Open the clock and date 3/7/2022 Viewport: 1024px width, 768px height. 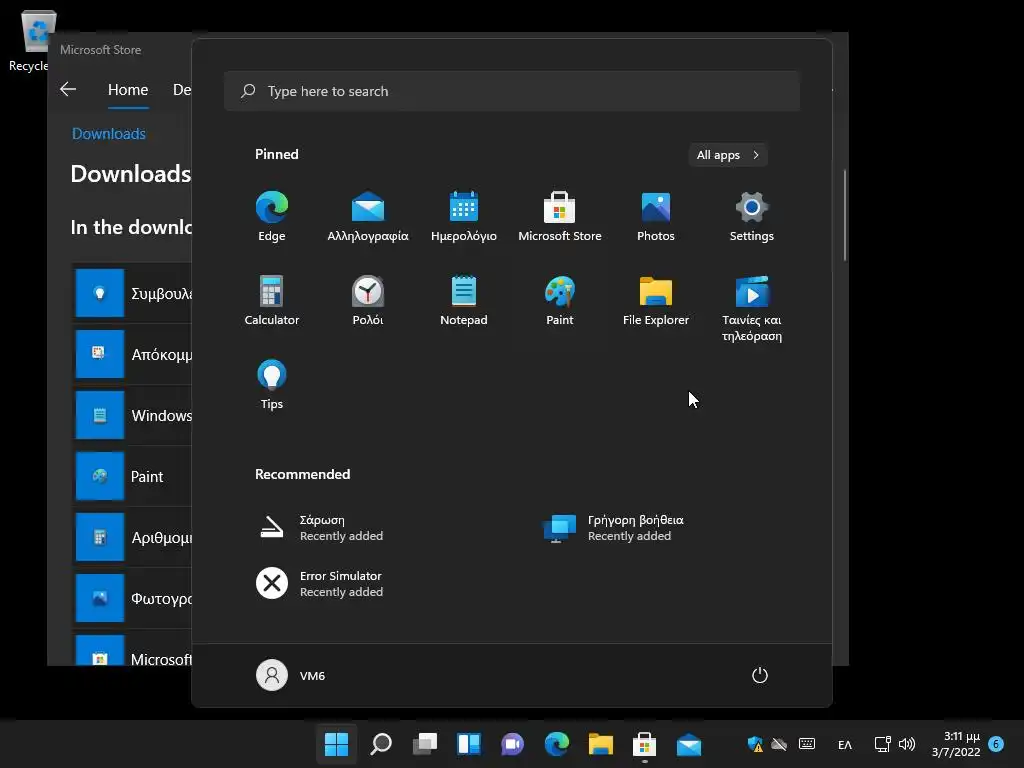point(955,744)
